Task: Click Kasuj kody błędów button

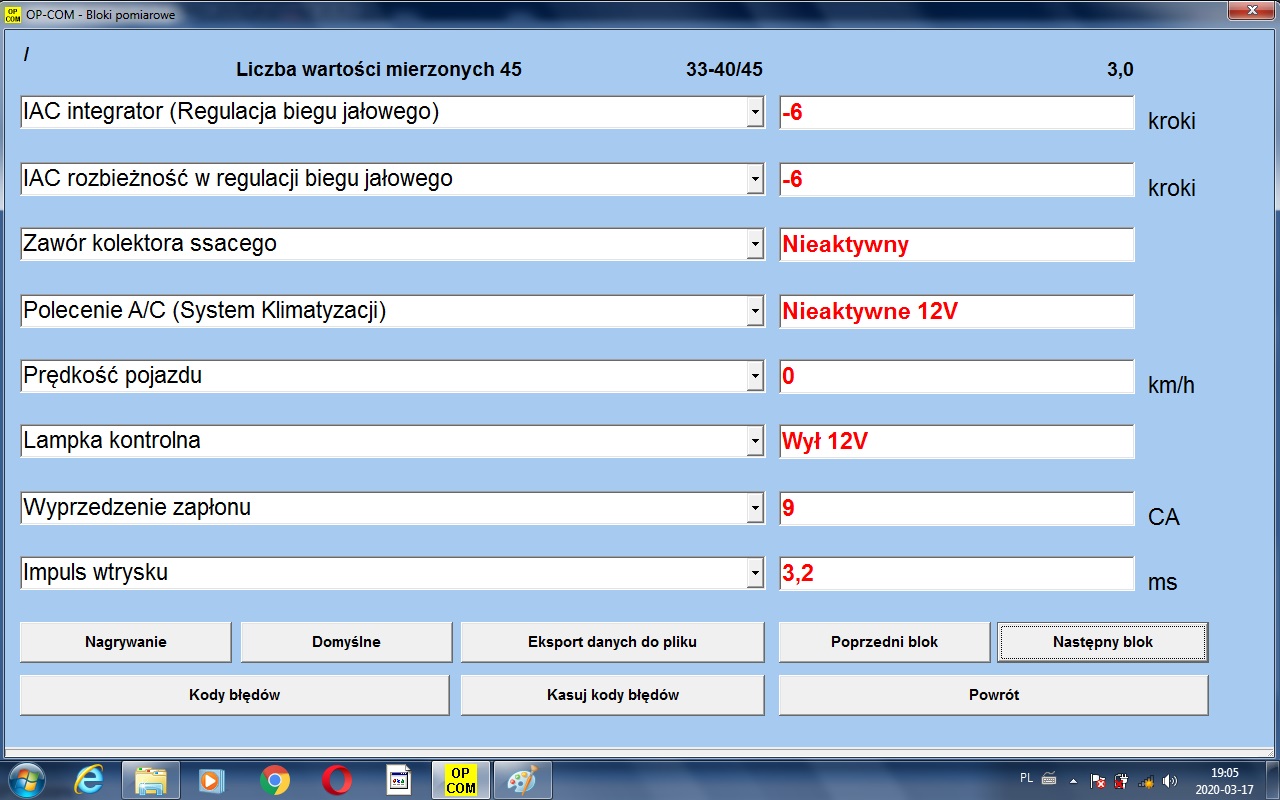Action: pos(612,695)
